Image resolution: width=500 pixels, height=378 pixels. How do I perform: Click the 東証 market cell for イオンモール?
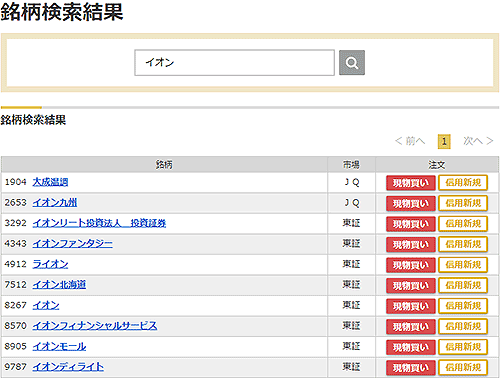point(352,347)
